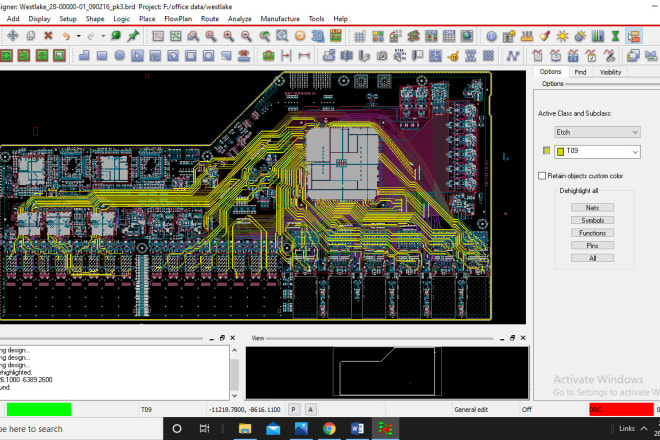Open Microsoft Word from taskbar

coord(357,429)
